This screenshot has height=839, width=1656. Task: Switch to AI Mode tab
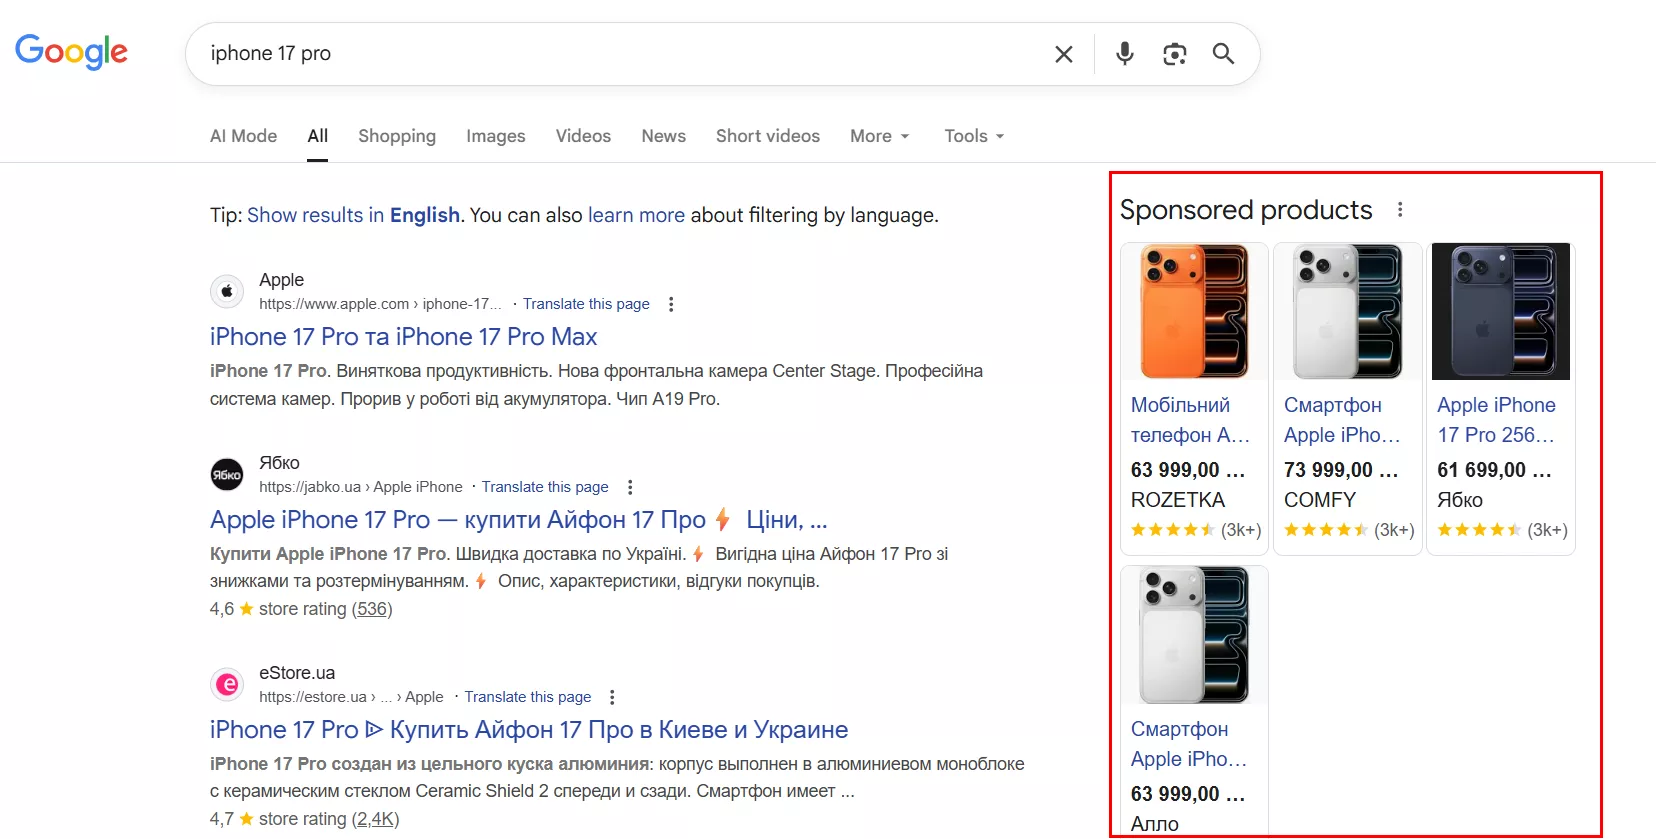[x=243, y=136]
